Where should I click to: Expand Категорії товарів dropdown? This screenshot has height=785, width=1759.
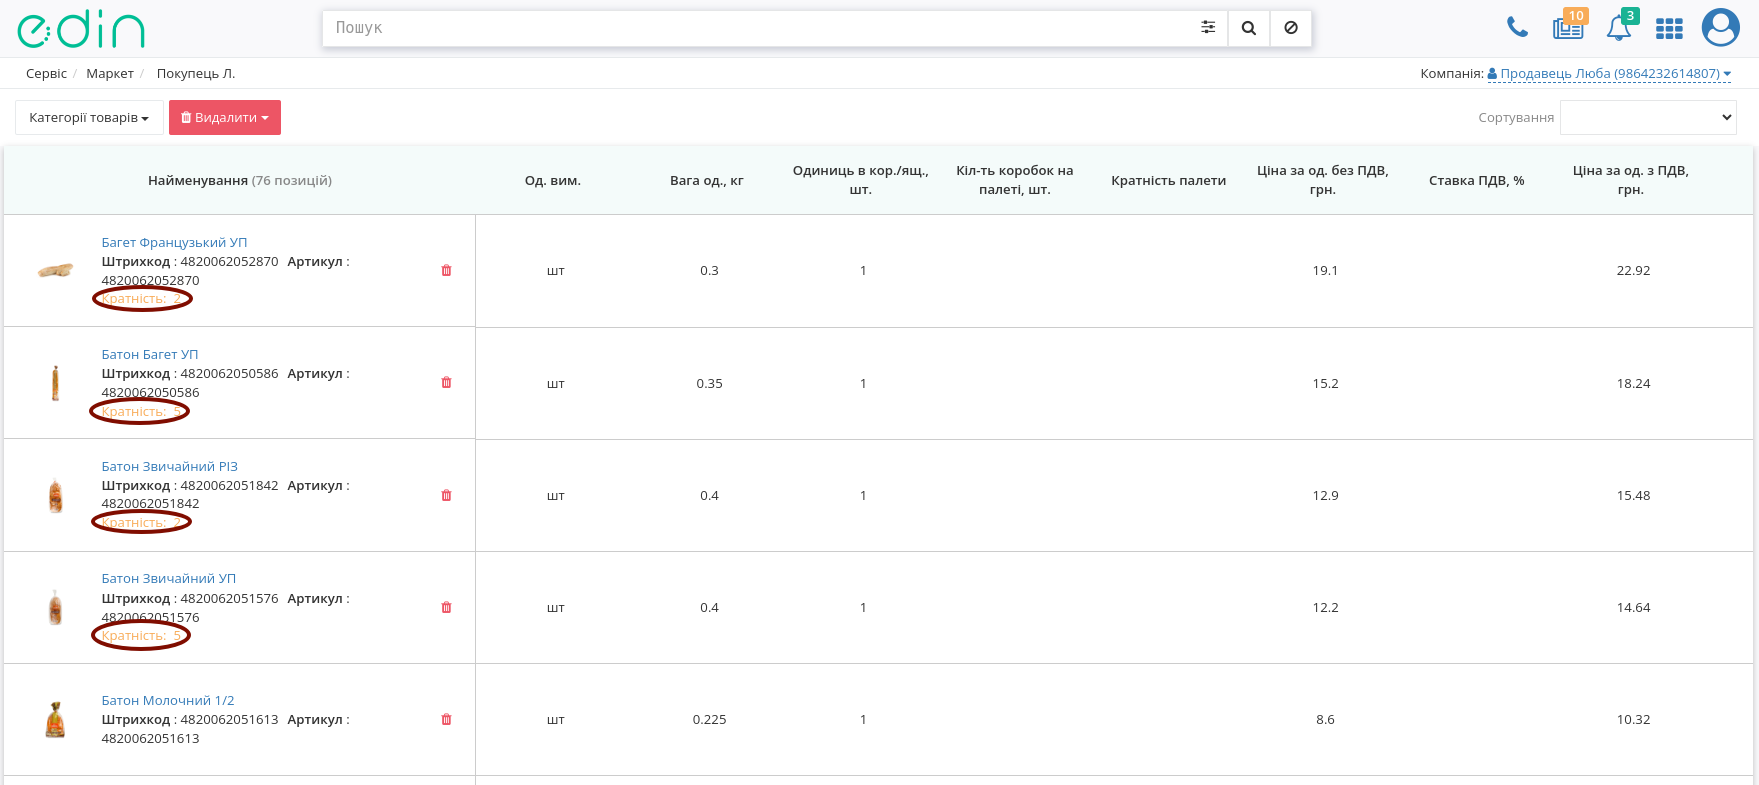click(89, 117)
